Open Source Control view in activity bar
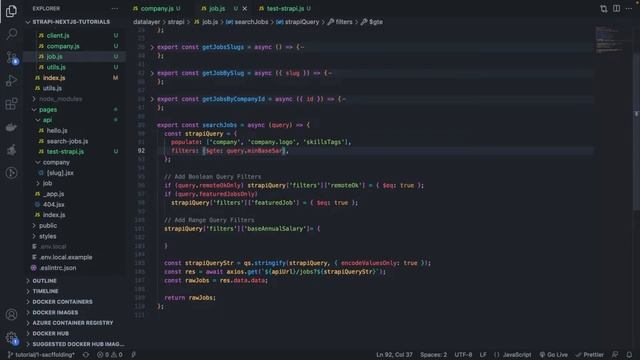Image resolution: width=640 pixels, height=360 pixels. [11, 57]
